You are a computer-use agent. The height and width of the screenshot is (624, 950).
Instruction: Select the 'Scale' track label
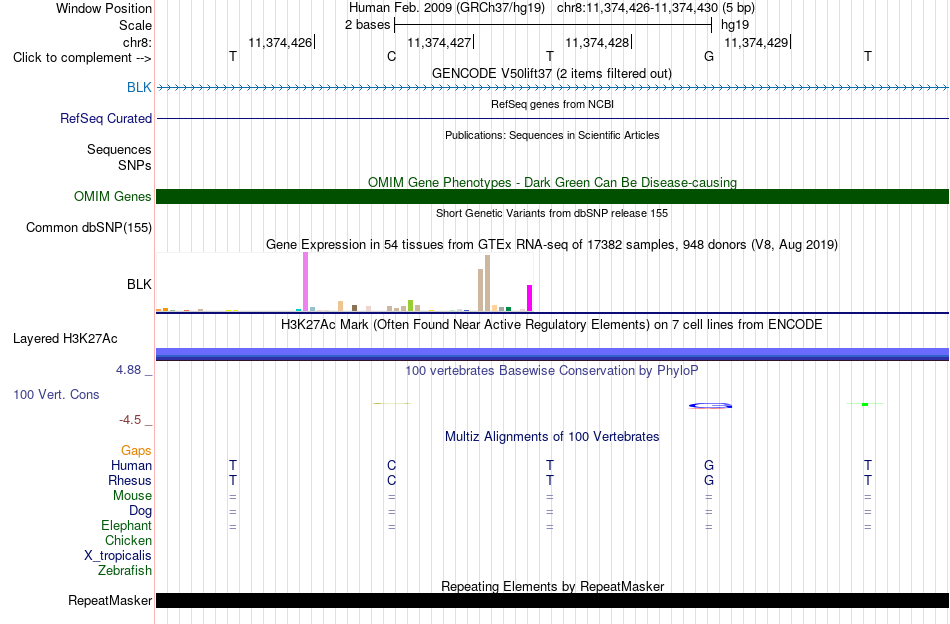(135, 25)
